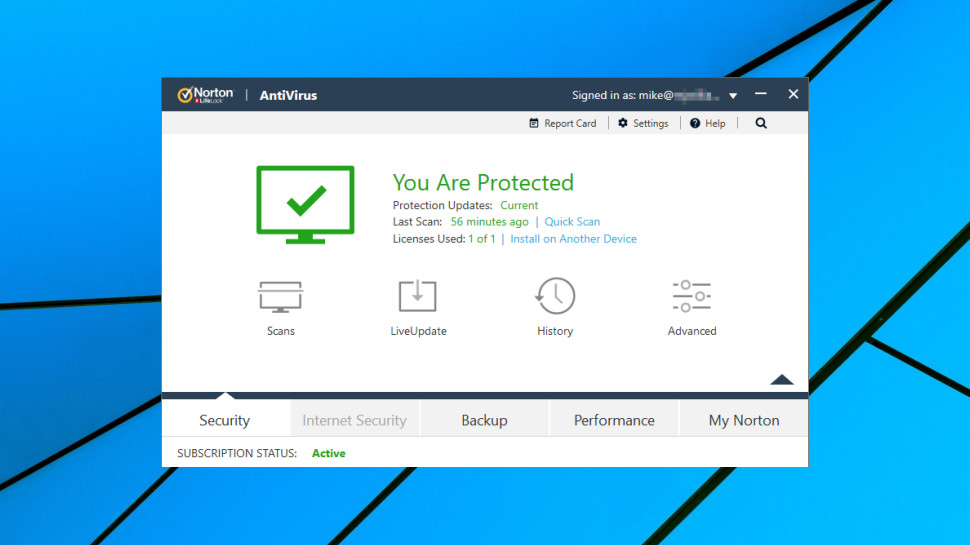Open the Report Card text label
Image resolution: width=970 pixels, height=545 pixels.
[x=570, y=123]
